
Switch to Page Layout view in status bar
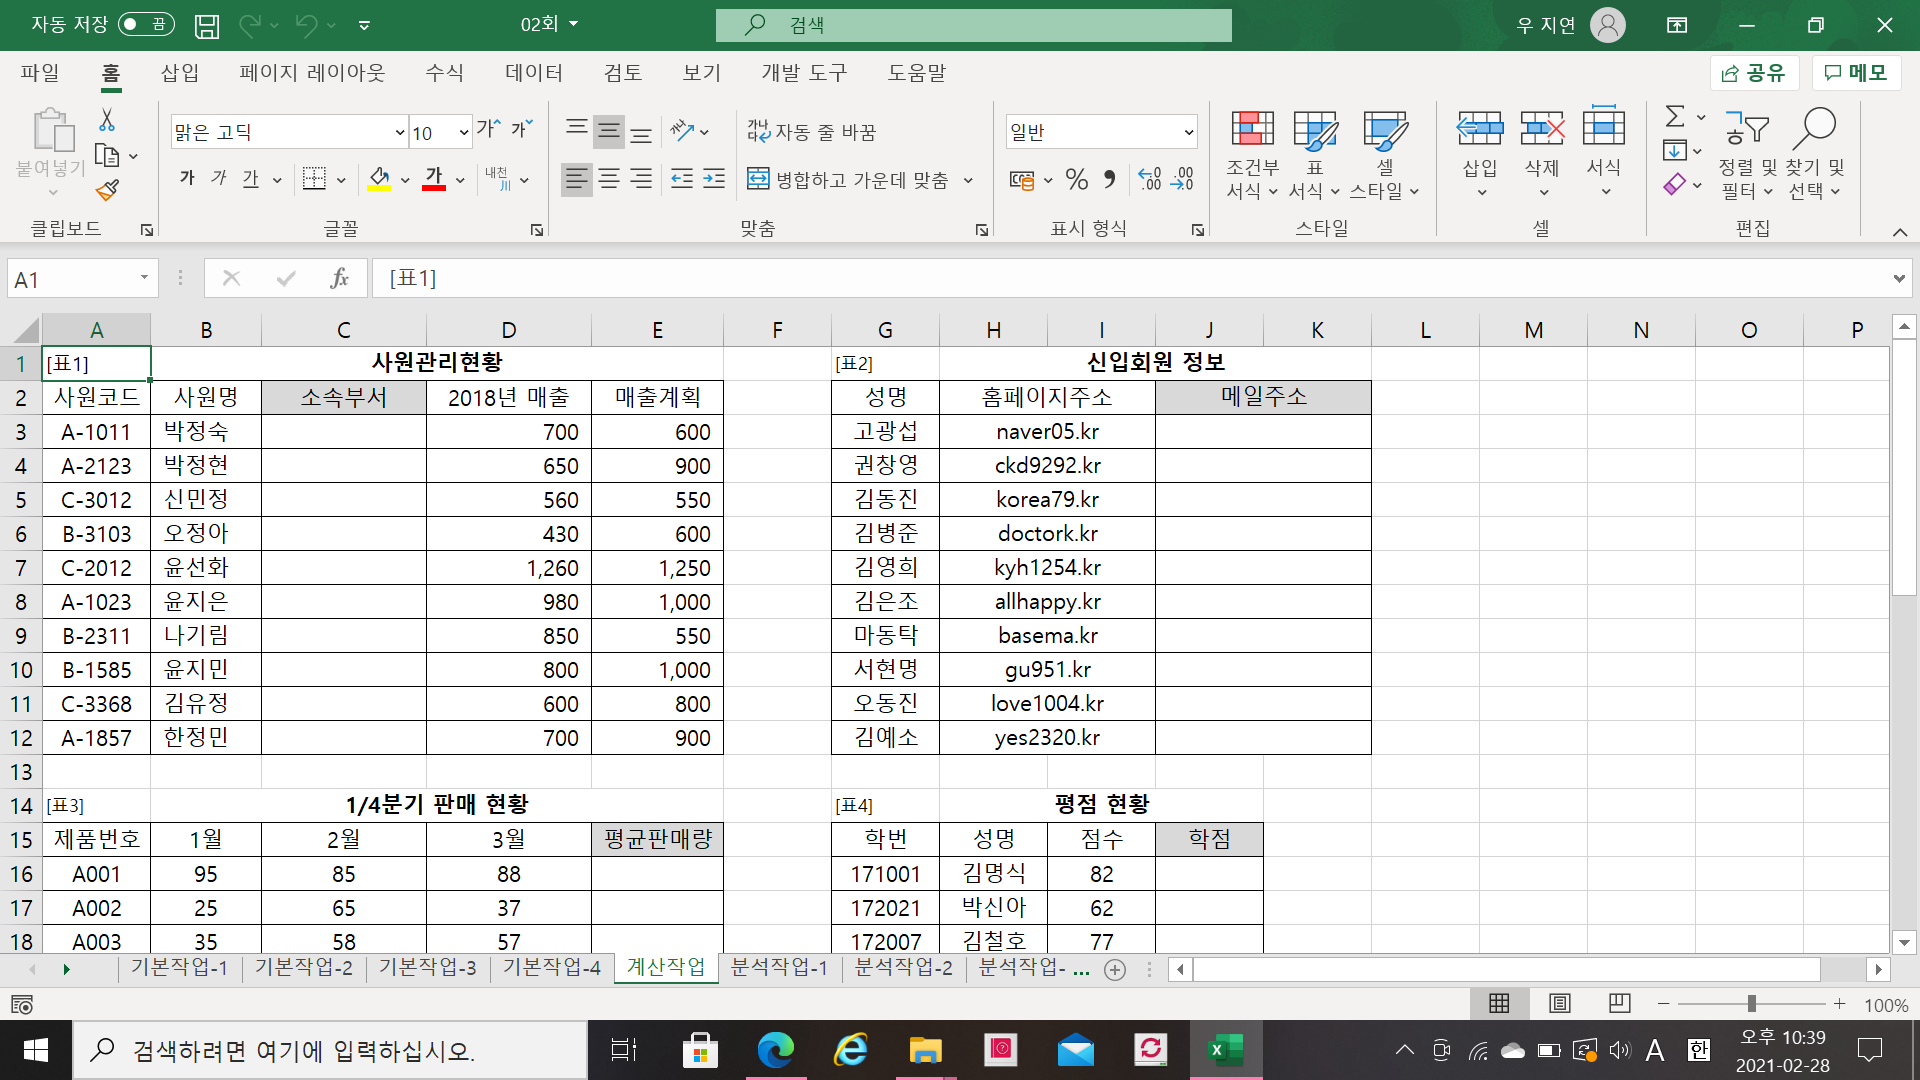point(1559,1003)
